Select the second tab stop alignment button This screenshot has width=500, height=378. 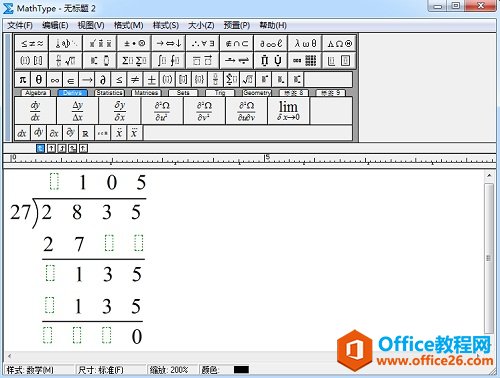pos(51,148)
